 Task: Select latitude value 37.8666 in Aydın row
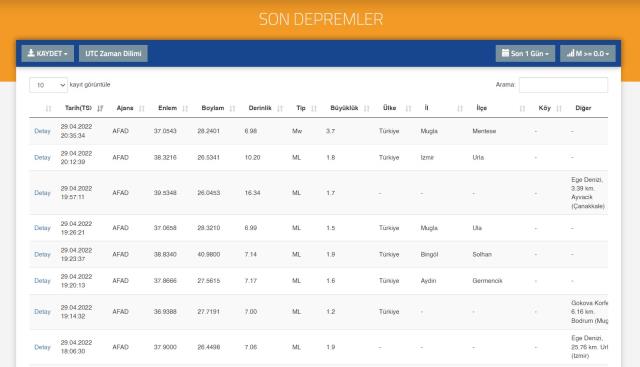click(165, 281)
